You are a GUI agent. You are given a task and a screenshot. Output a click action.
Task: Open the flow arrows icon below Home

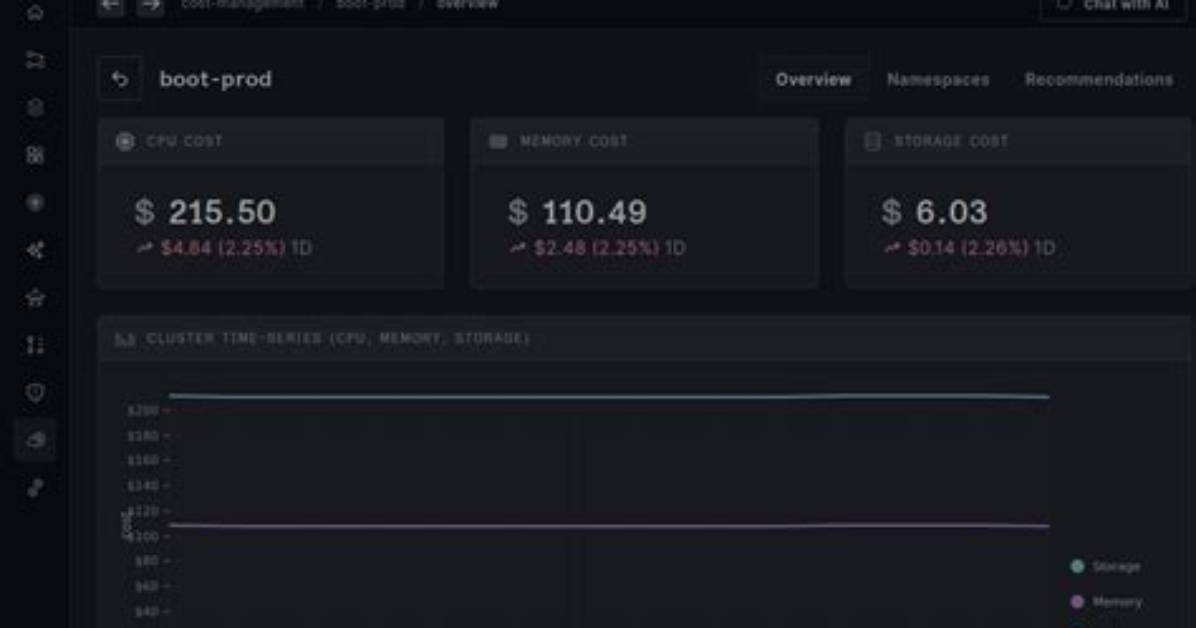coord(35,60)
